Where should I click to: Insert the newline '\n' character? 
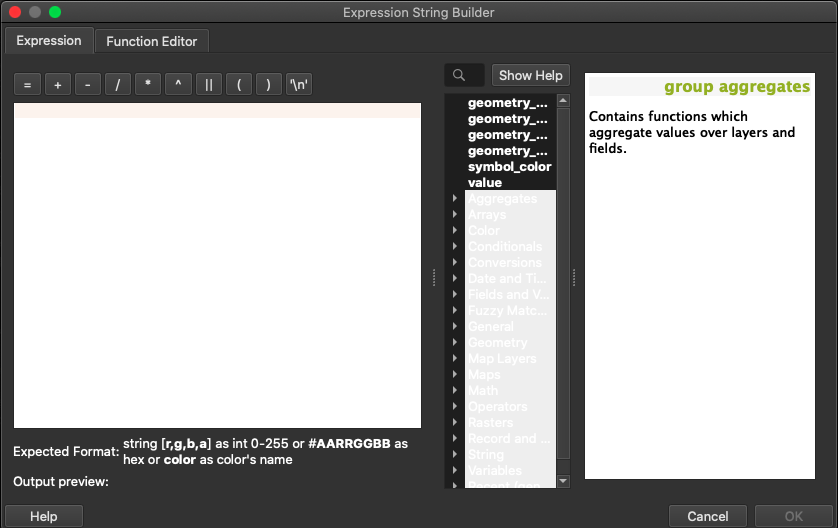point(299,85)
